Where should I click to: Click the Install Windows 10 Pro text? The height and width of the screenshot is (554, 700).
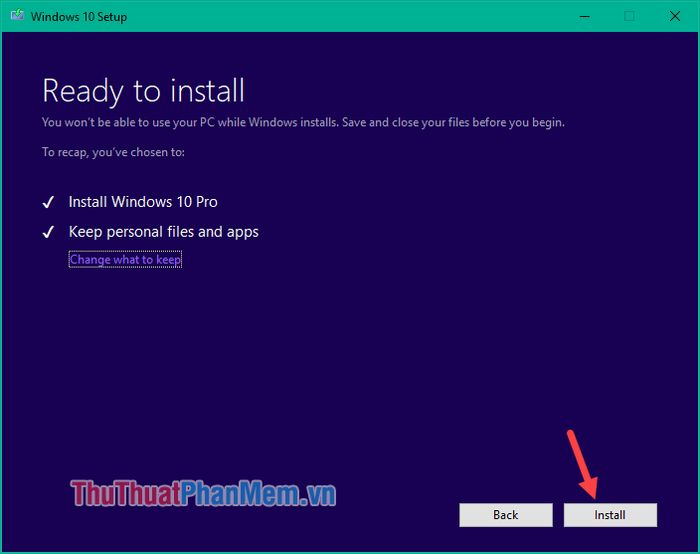143,202
